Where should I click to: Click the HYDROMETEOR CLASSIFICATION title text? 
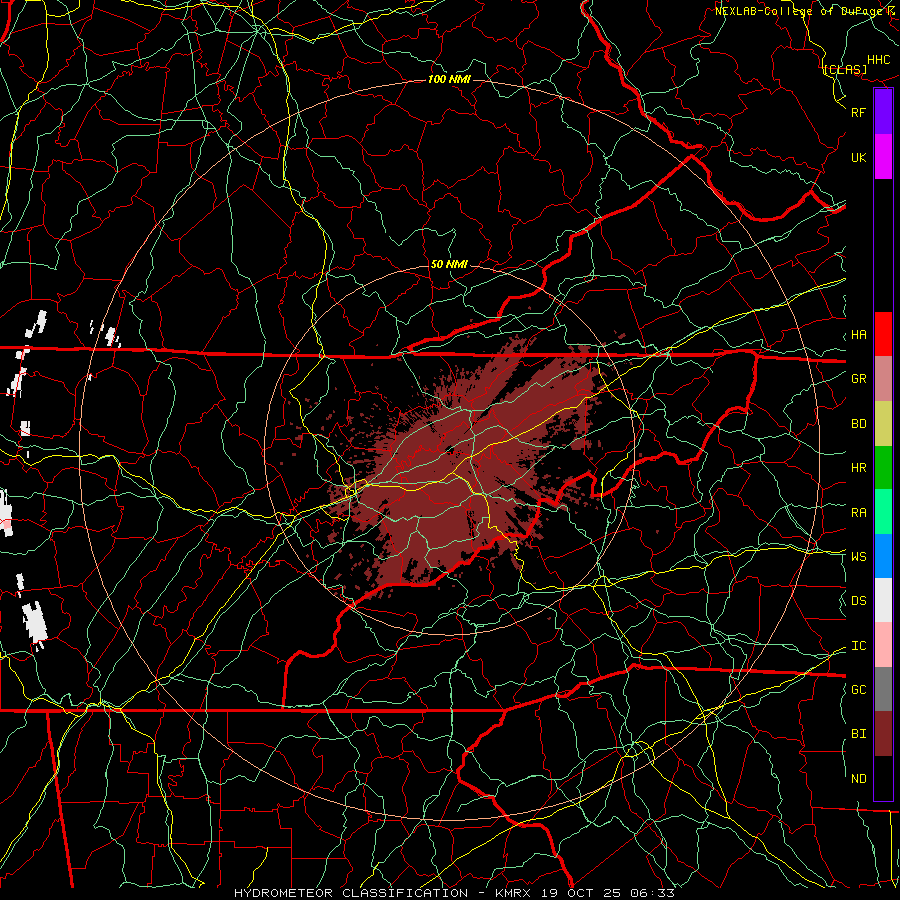(351, 893)
